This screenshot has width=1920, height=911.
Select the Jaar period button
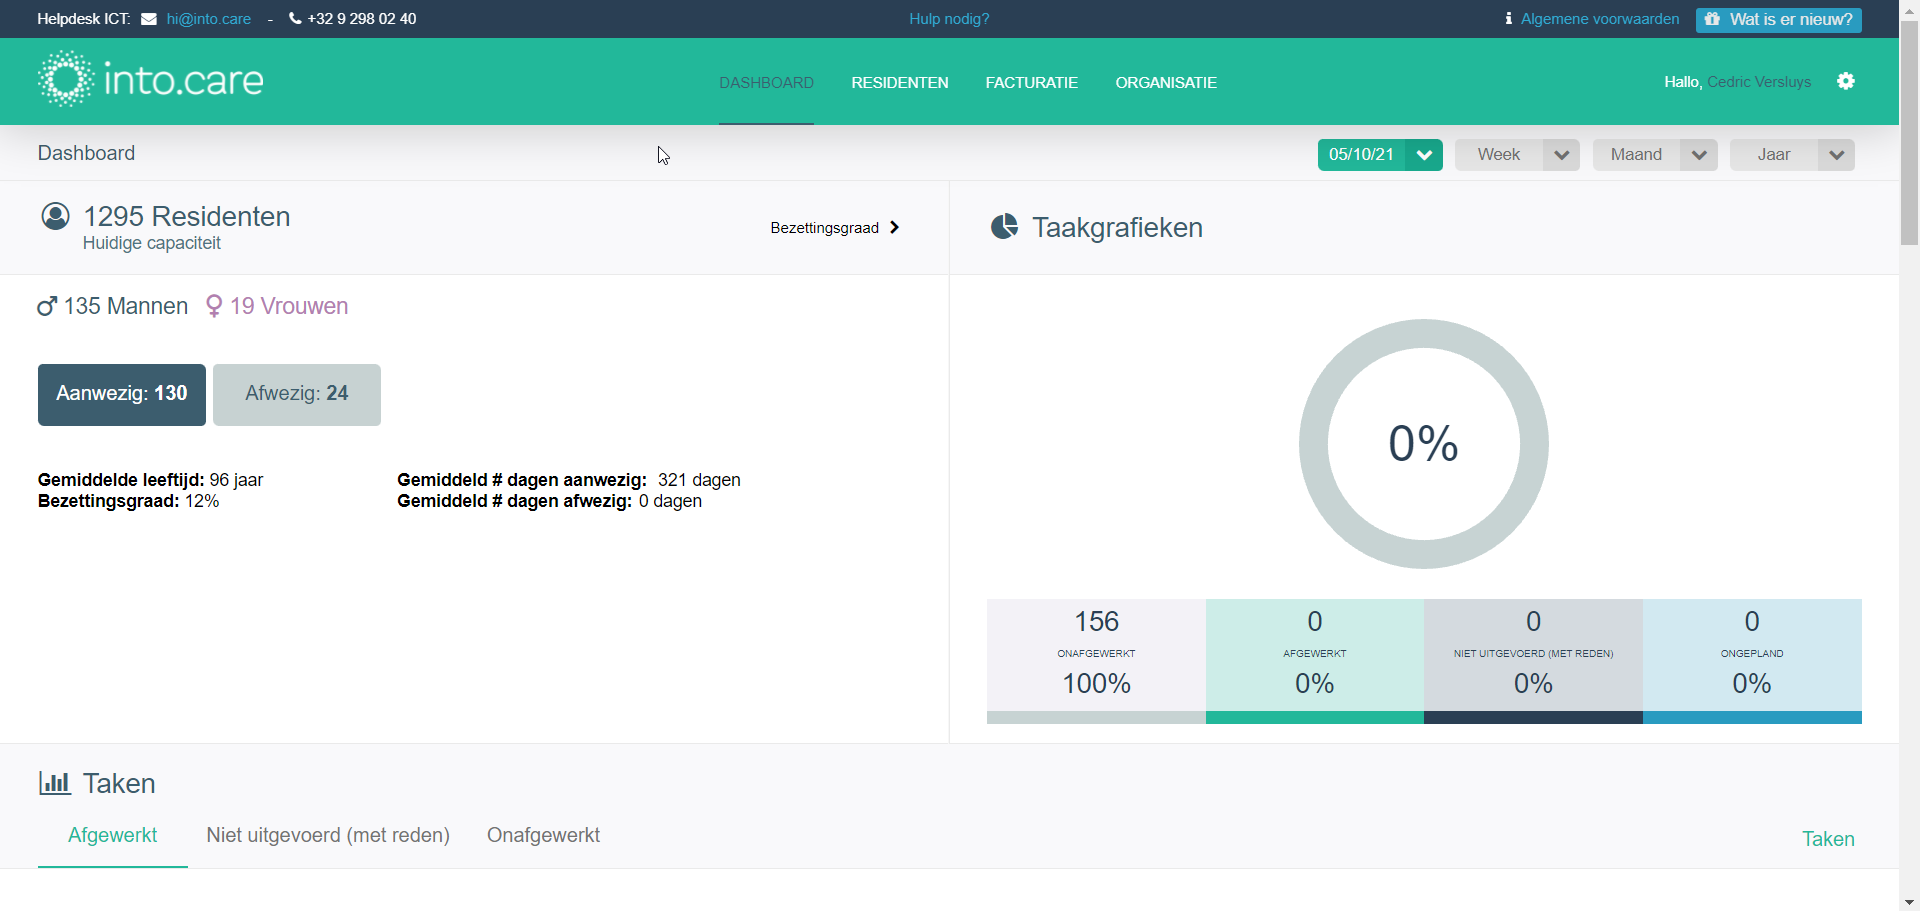tap(1773, 155)
